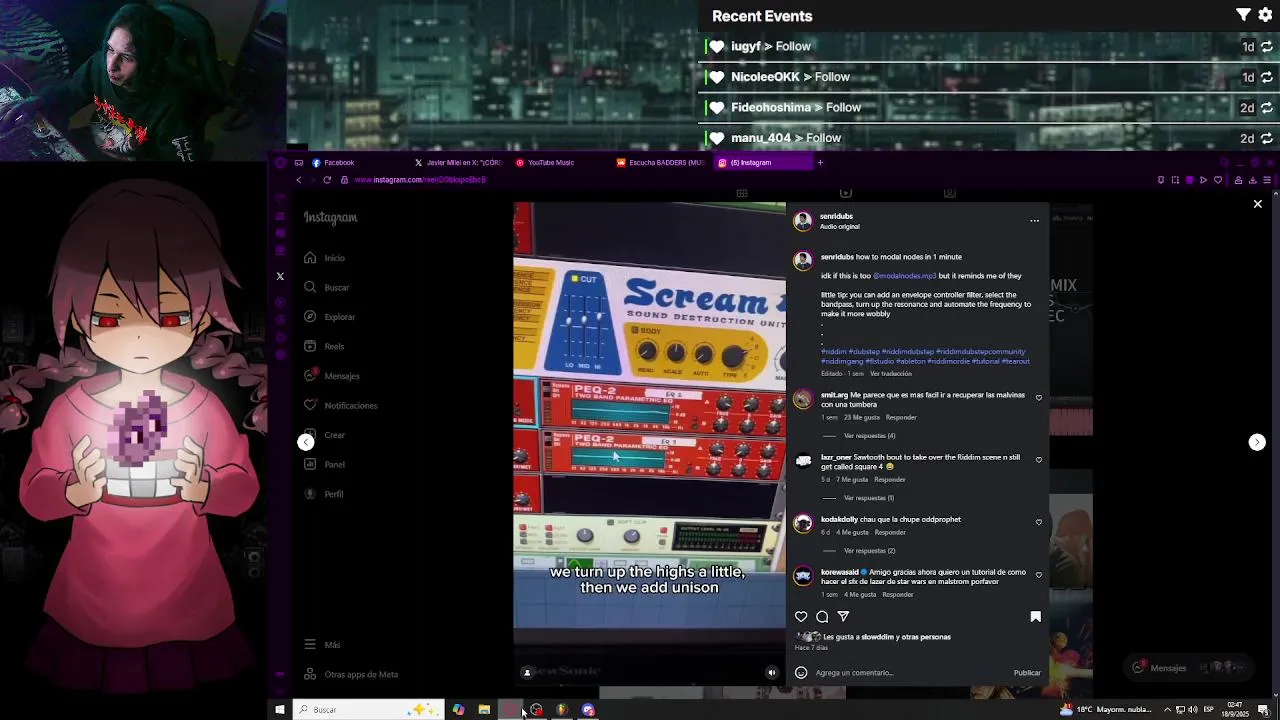The image size is (1280, 720).
Task: Open the Instagram Buscar search icon
Action: [310, 287]
